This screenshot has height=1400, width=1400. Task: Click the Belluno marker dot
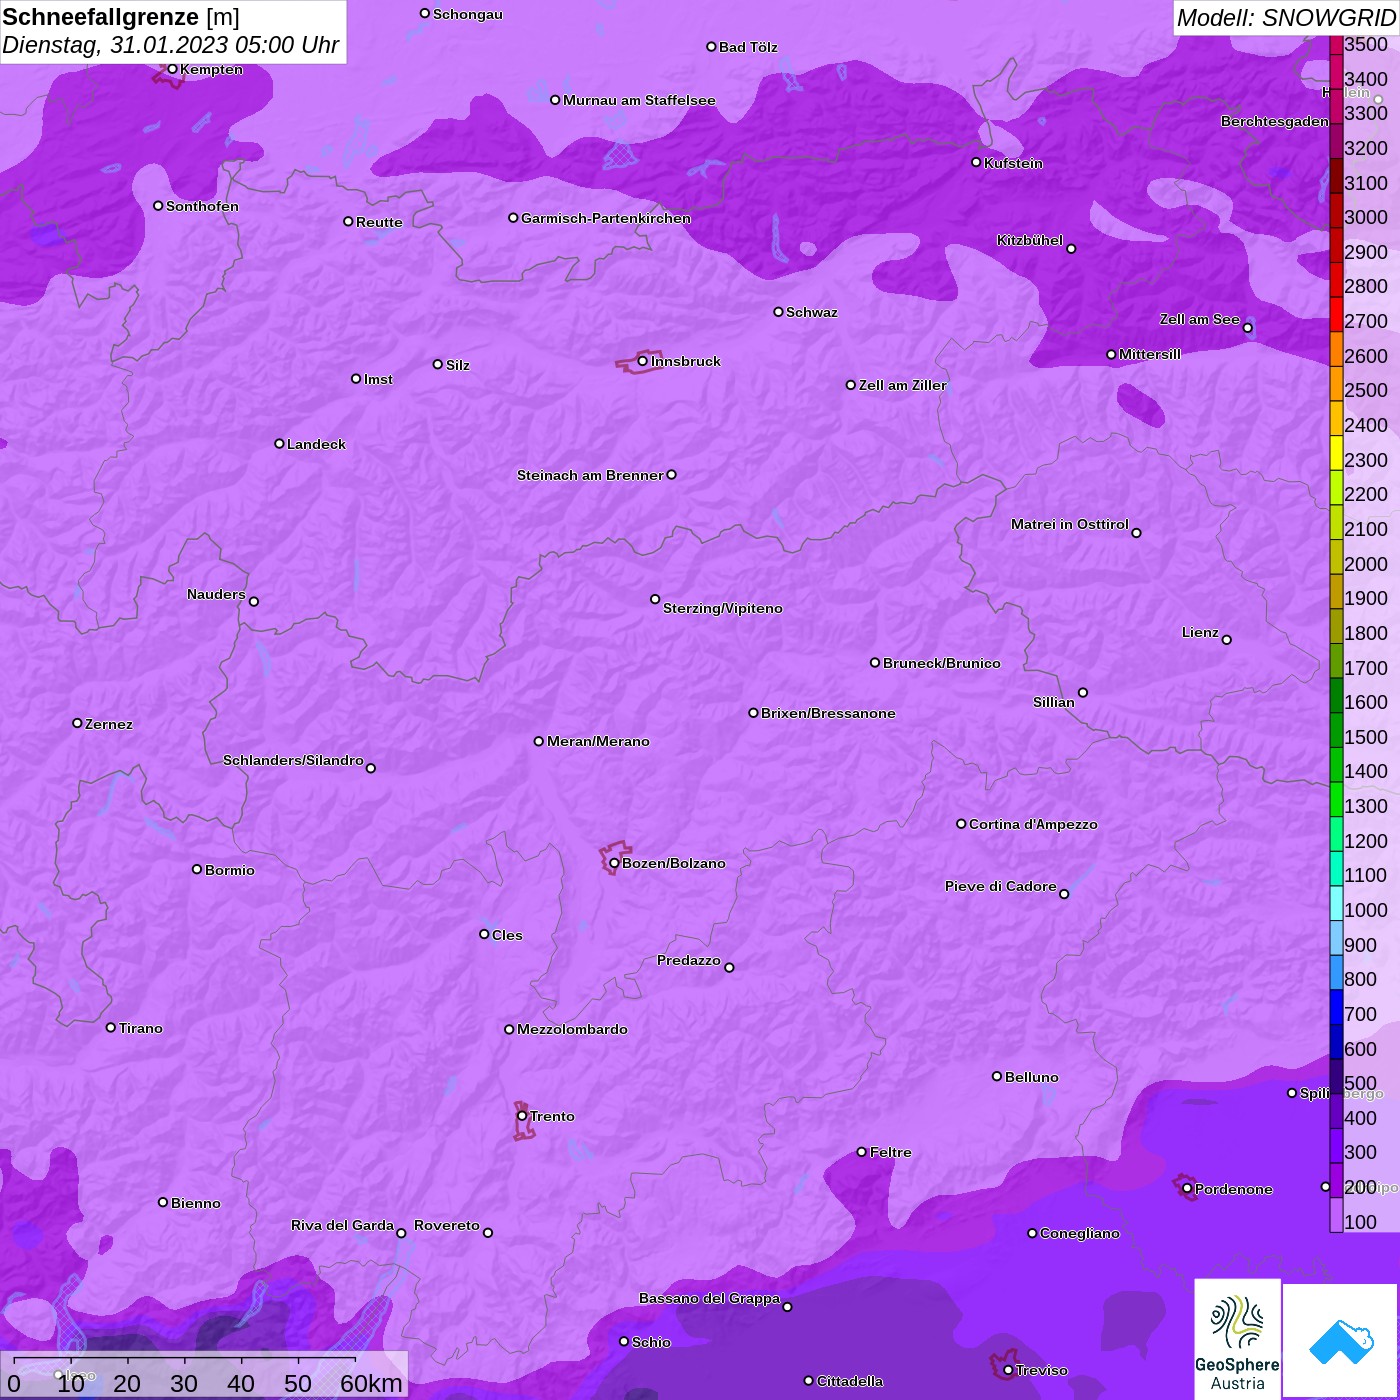pos(997,1077)
